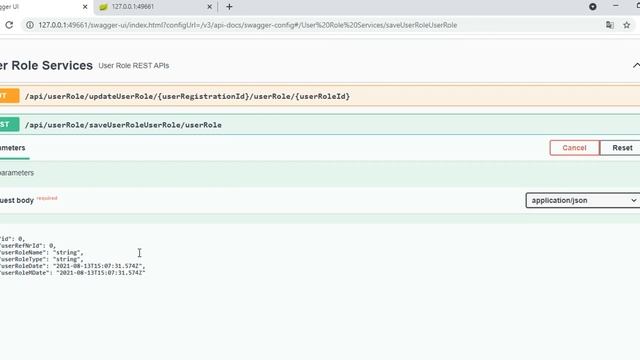This screenshot has width=640, height=360.
Task: Click the userRoleName "string" value
Action: click(67, 253)
